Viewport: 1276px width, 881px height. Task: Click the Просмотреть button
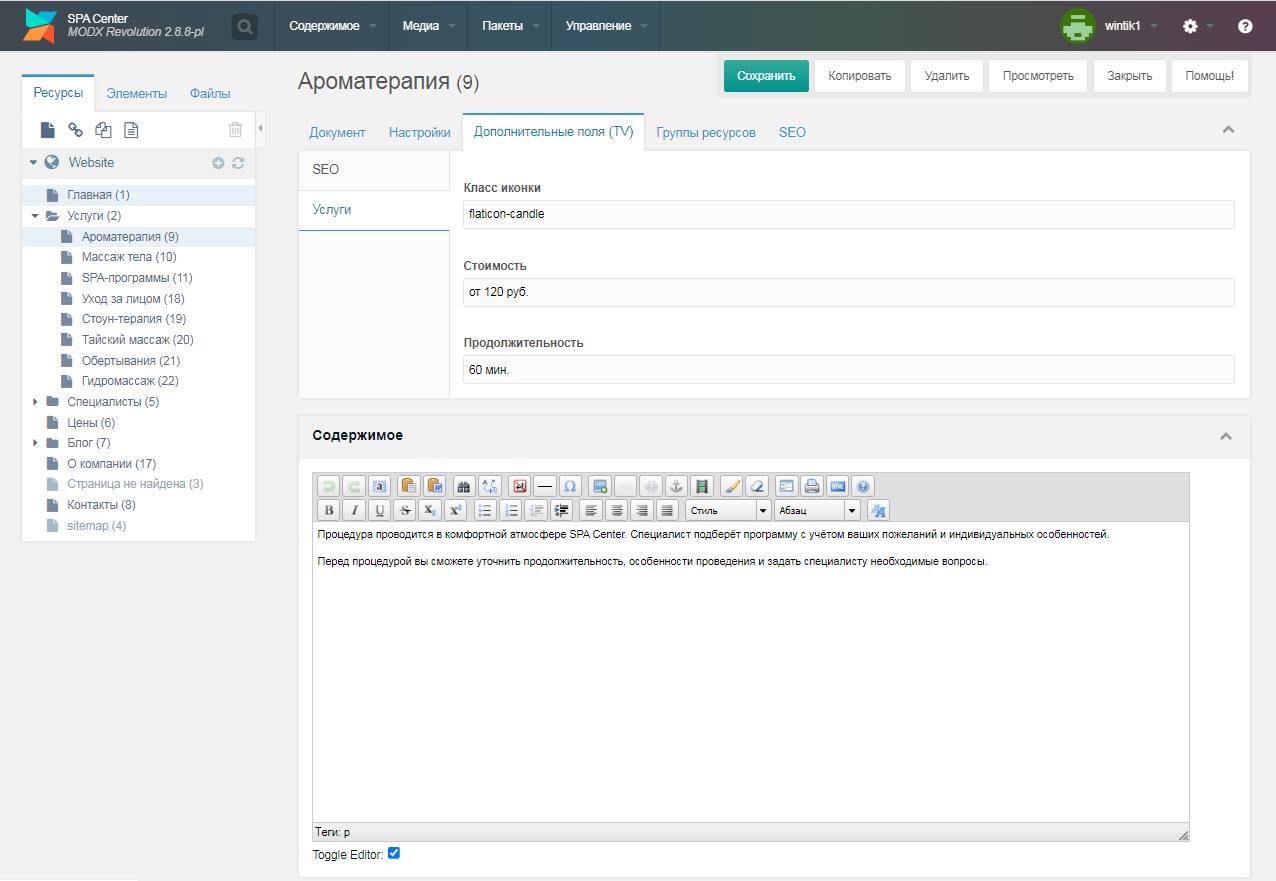pos(1038,76)
